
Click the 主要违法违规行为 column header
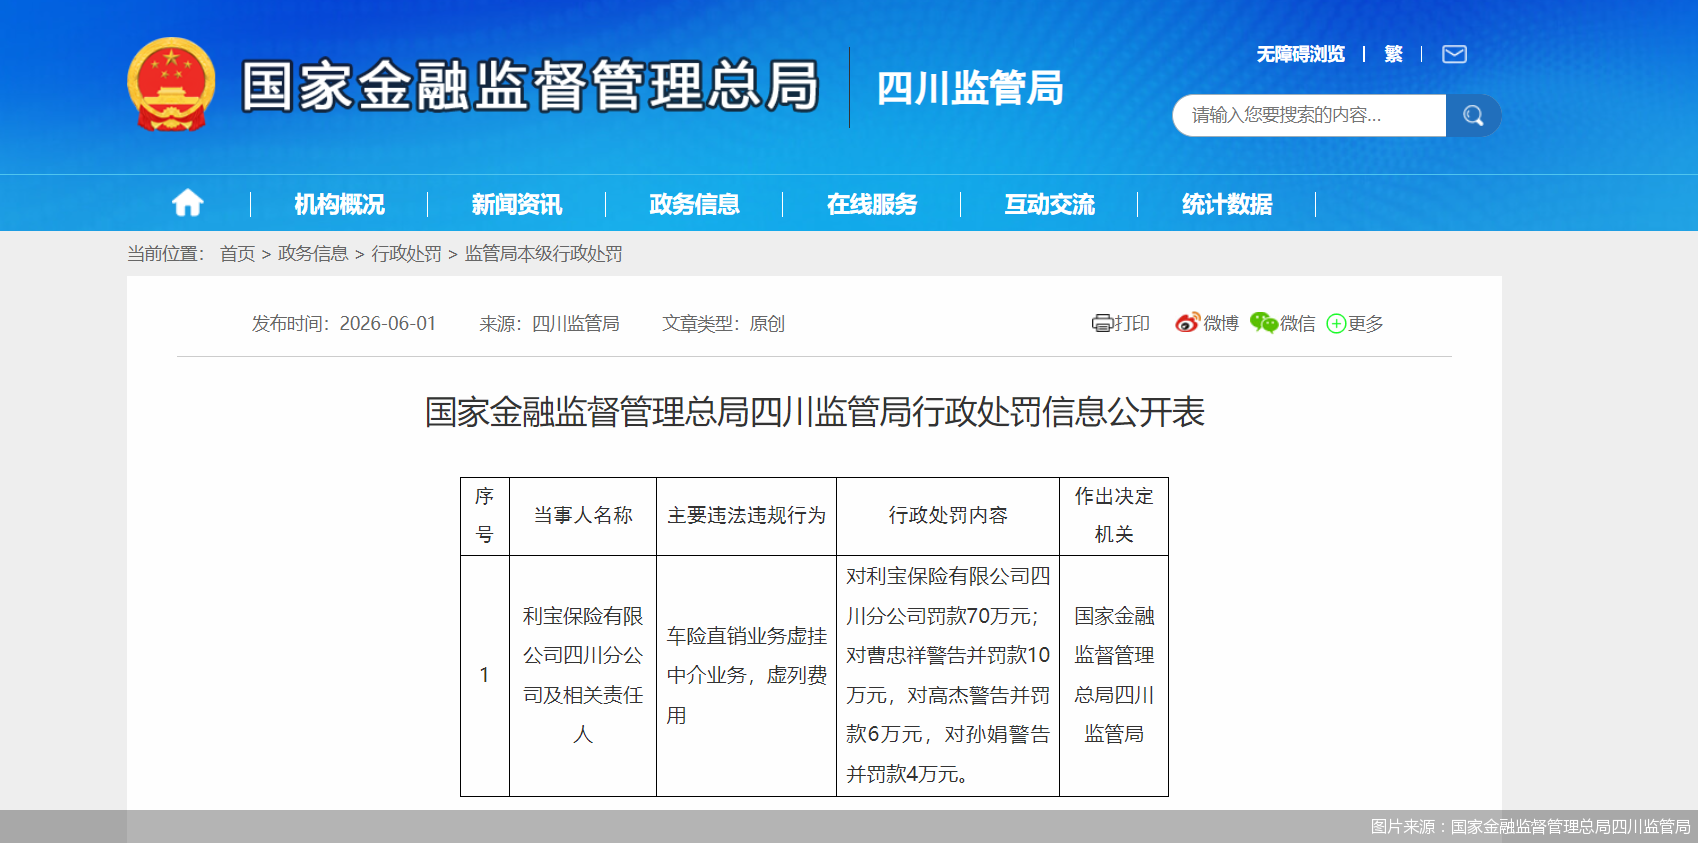(x=746, y=516)
